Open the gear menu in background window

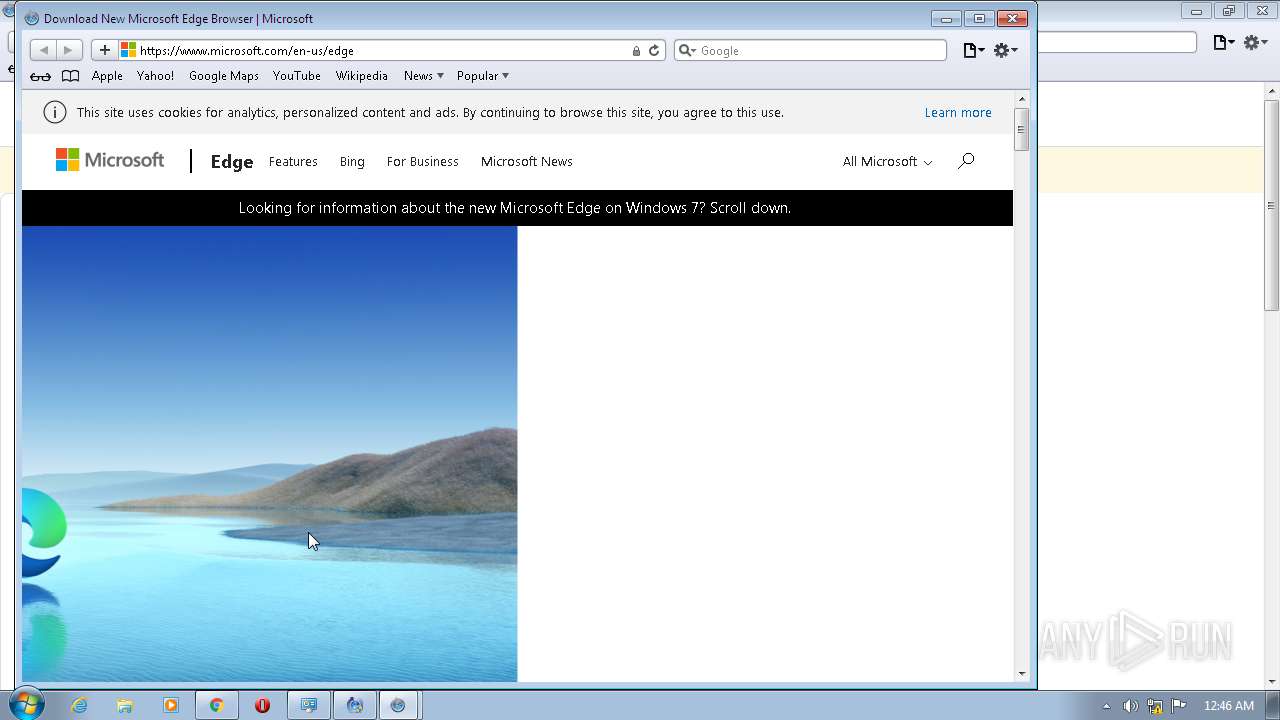(x=1255, y=42)
